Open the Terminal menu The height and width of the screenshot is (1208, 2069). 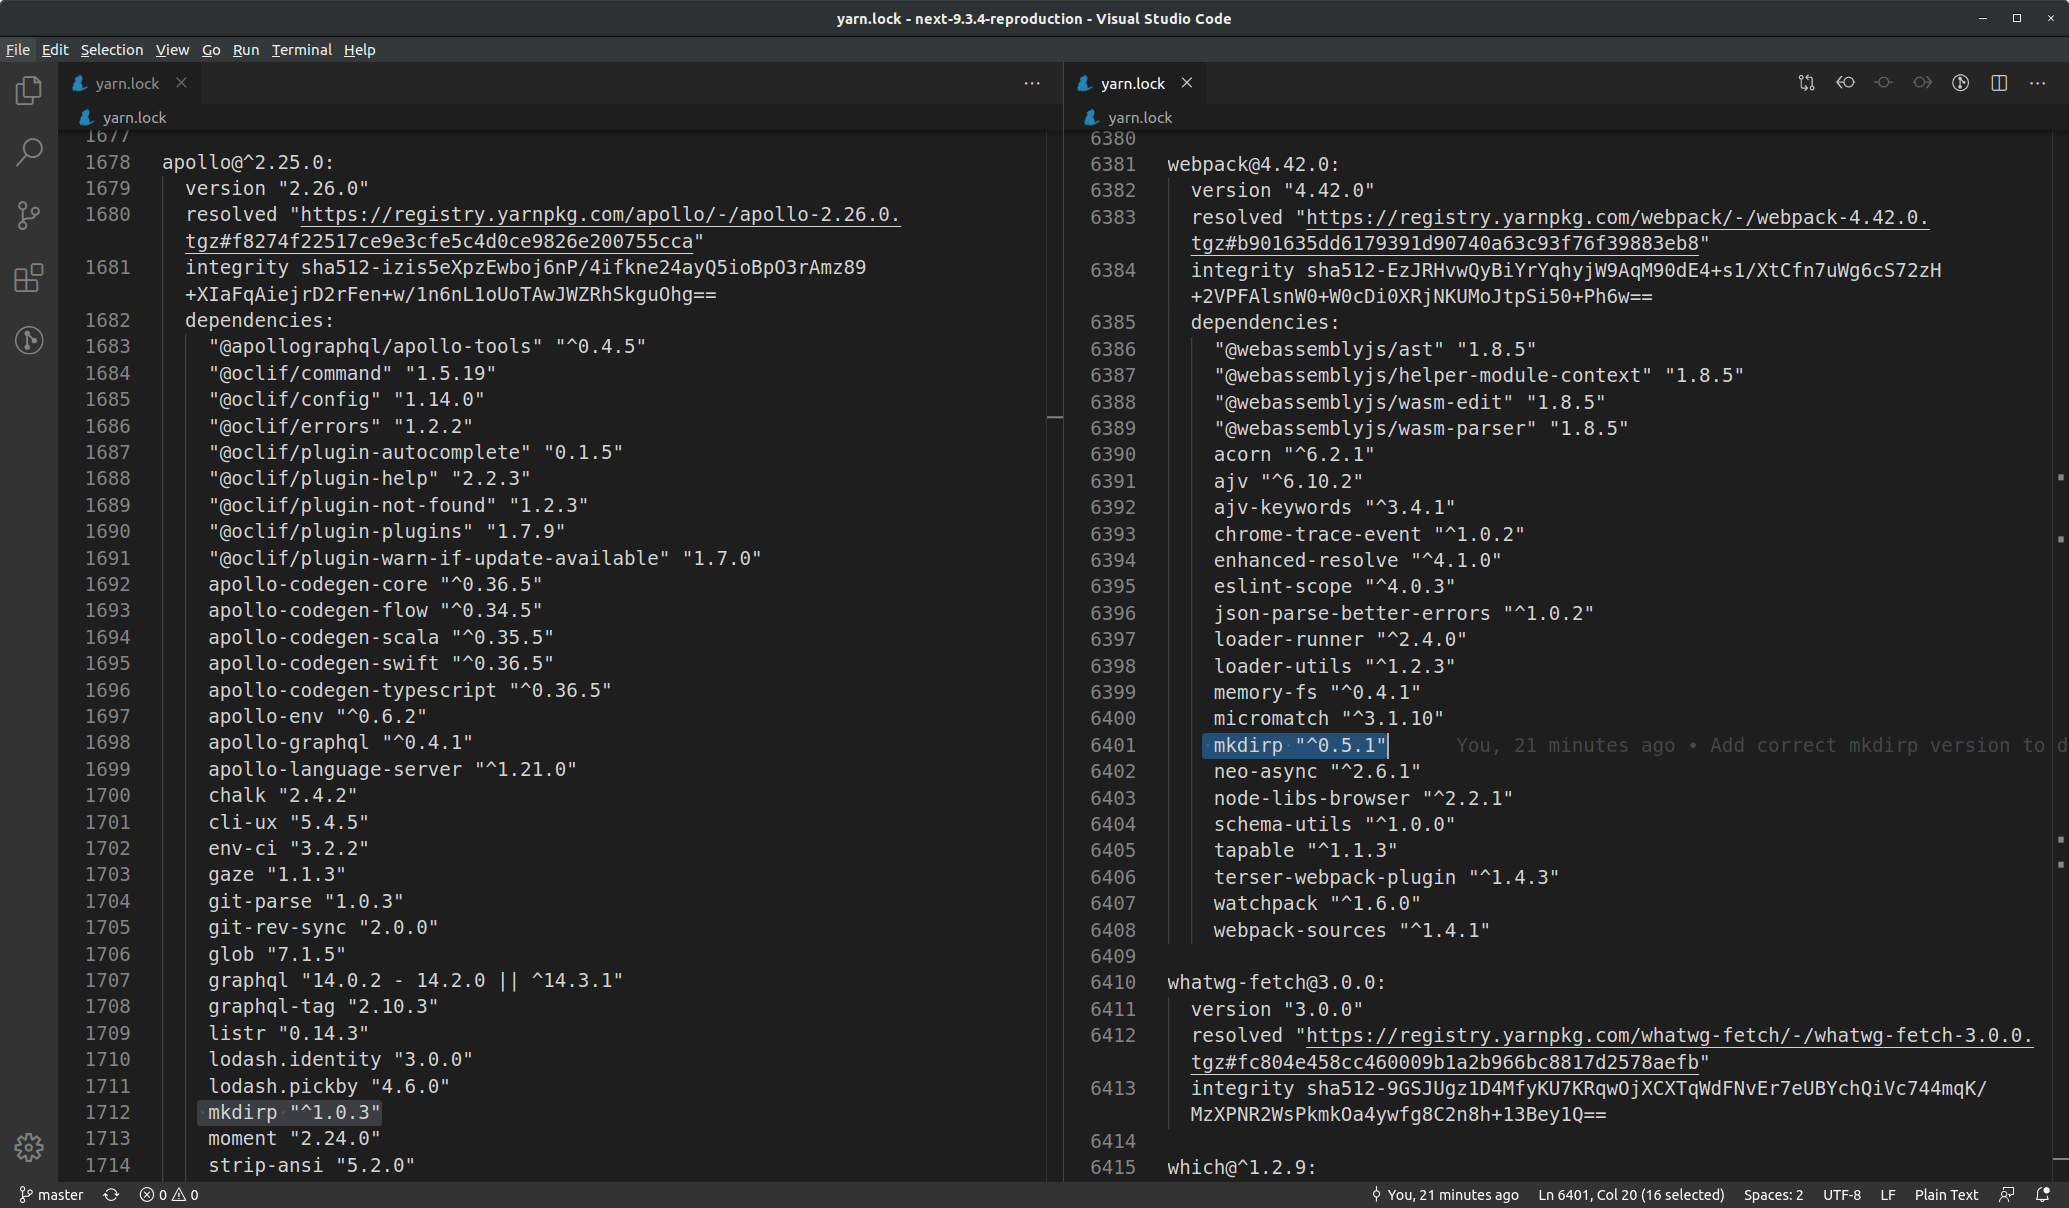click(302, 50)
